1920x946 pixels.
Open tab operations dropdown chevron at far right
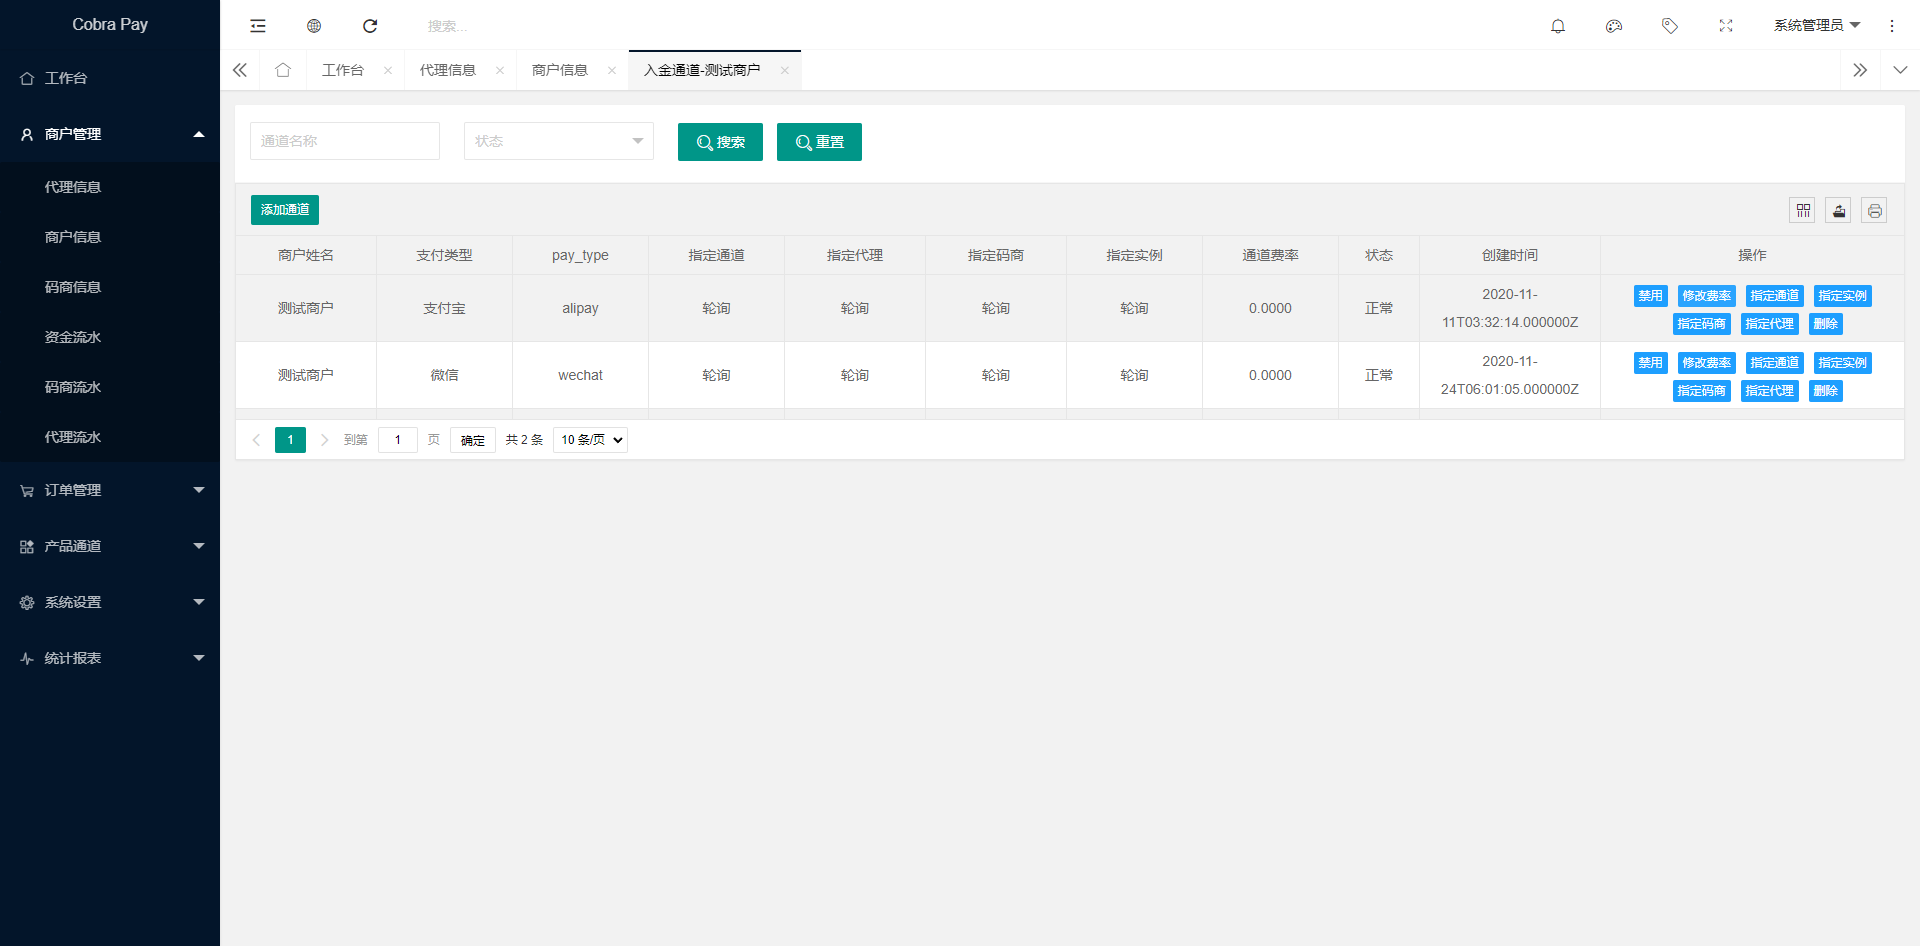click(1900, 70)
